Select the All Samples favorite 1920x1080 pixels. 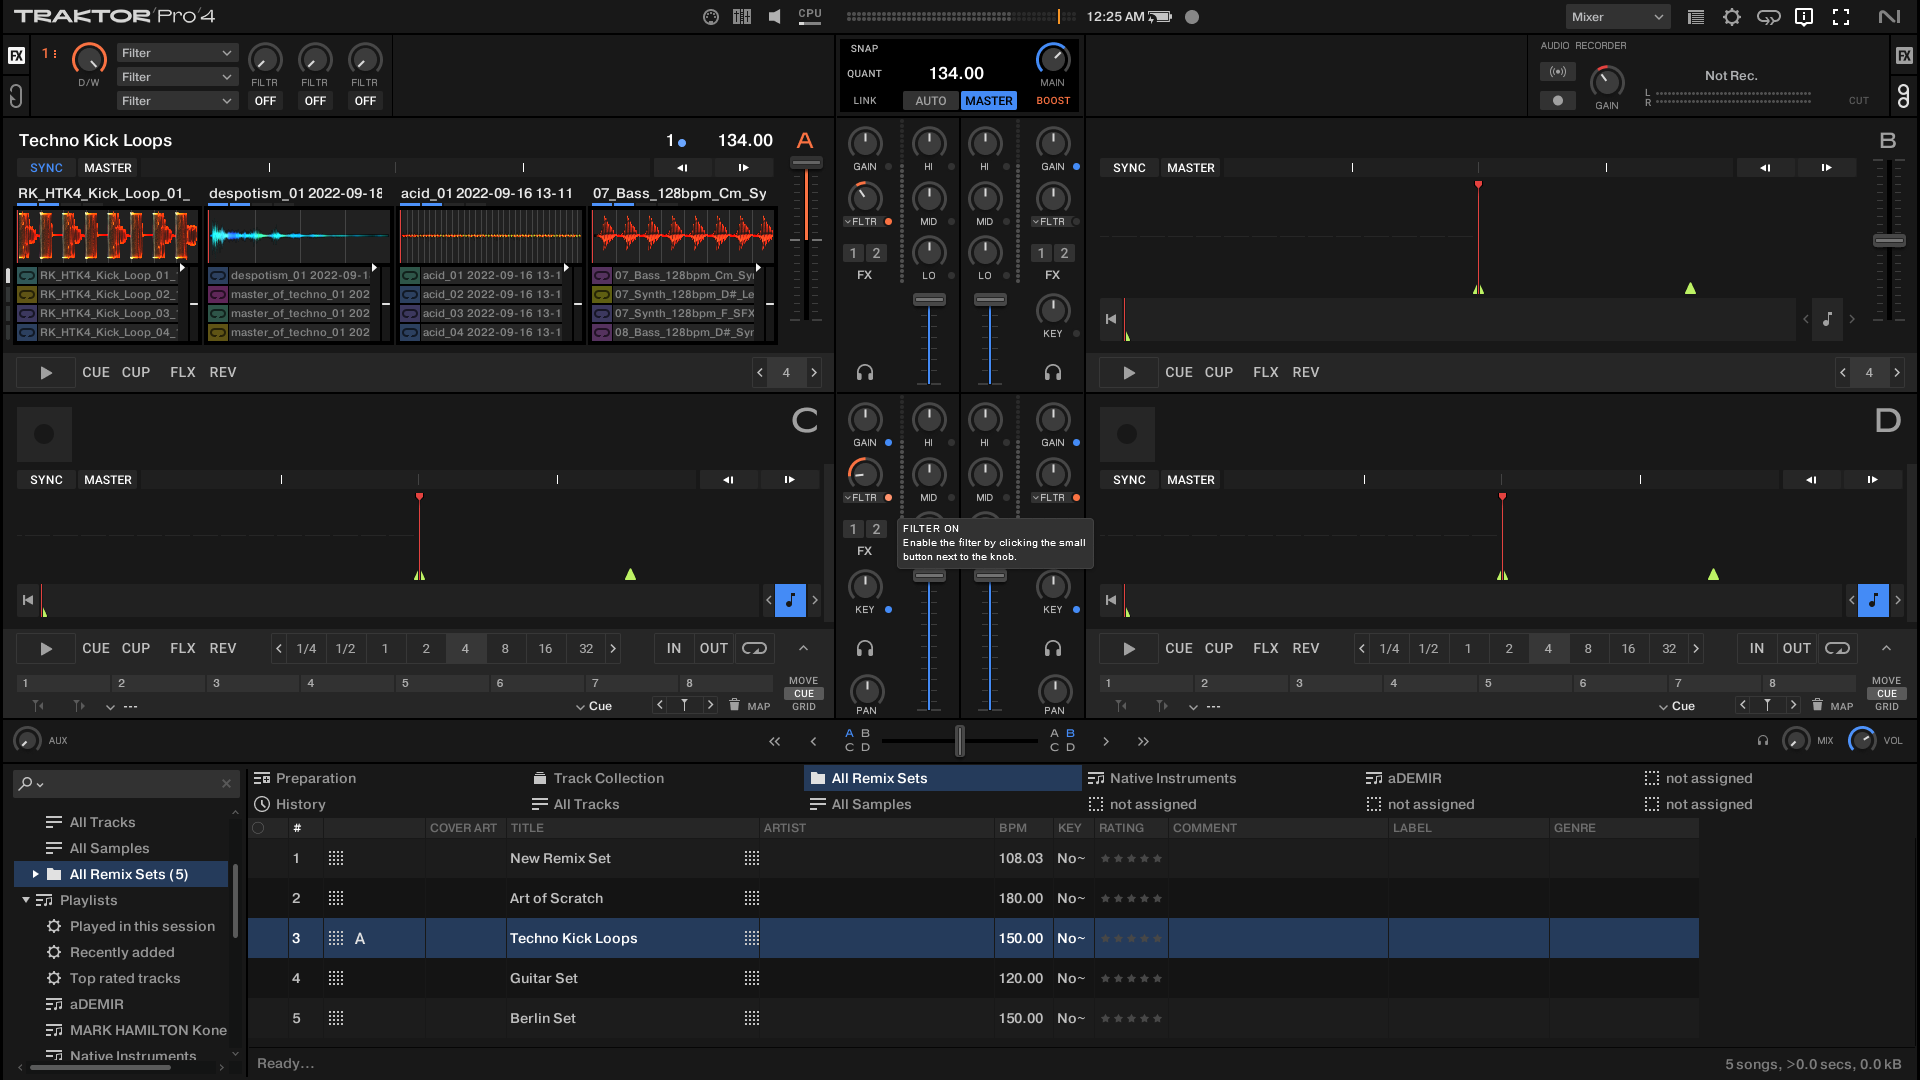point(861,804)
